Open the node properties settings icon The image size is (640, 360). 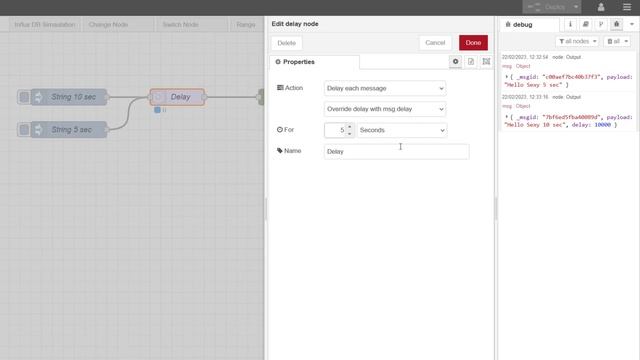(x=455, y=62)
